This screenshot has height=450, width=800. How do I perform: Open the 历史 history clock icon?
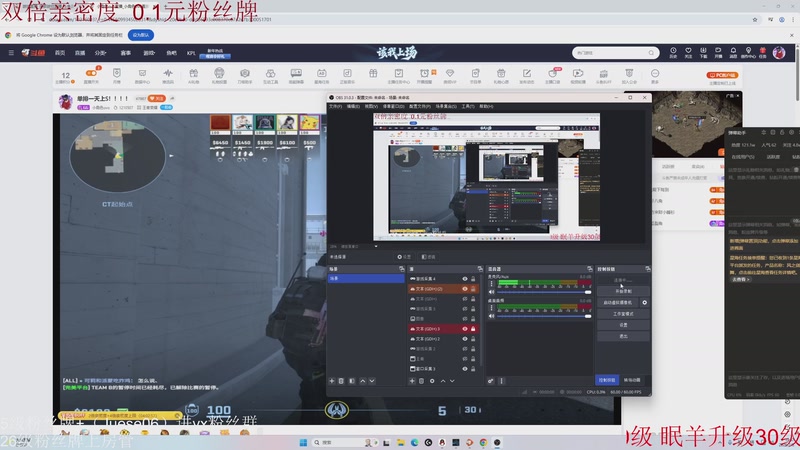click(673, 53)
